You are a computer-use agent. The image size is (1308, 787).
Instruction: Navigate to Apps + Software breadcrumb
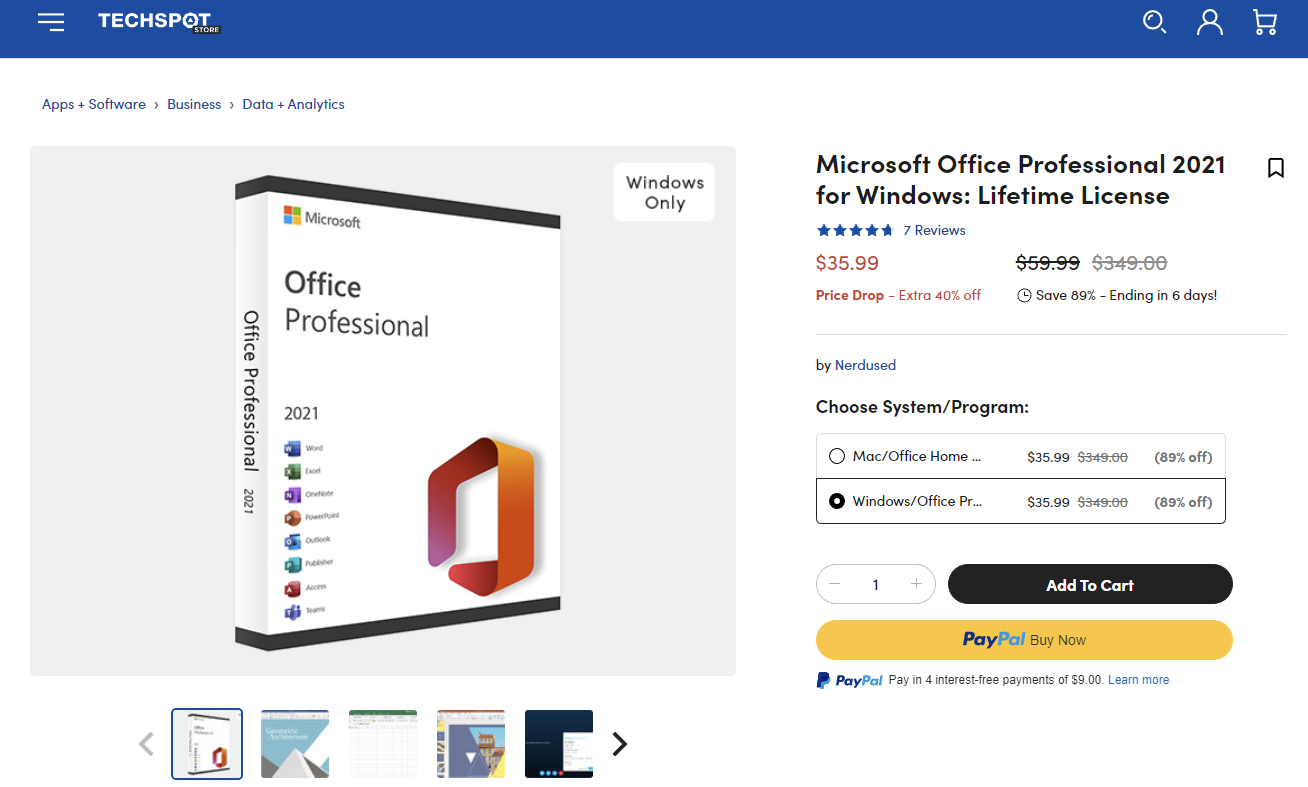[x=94, y=104]
